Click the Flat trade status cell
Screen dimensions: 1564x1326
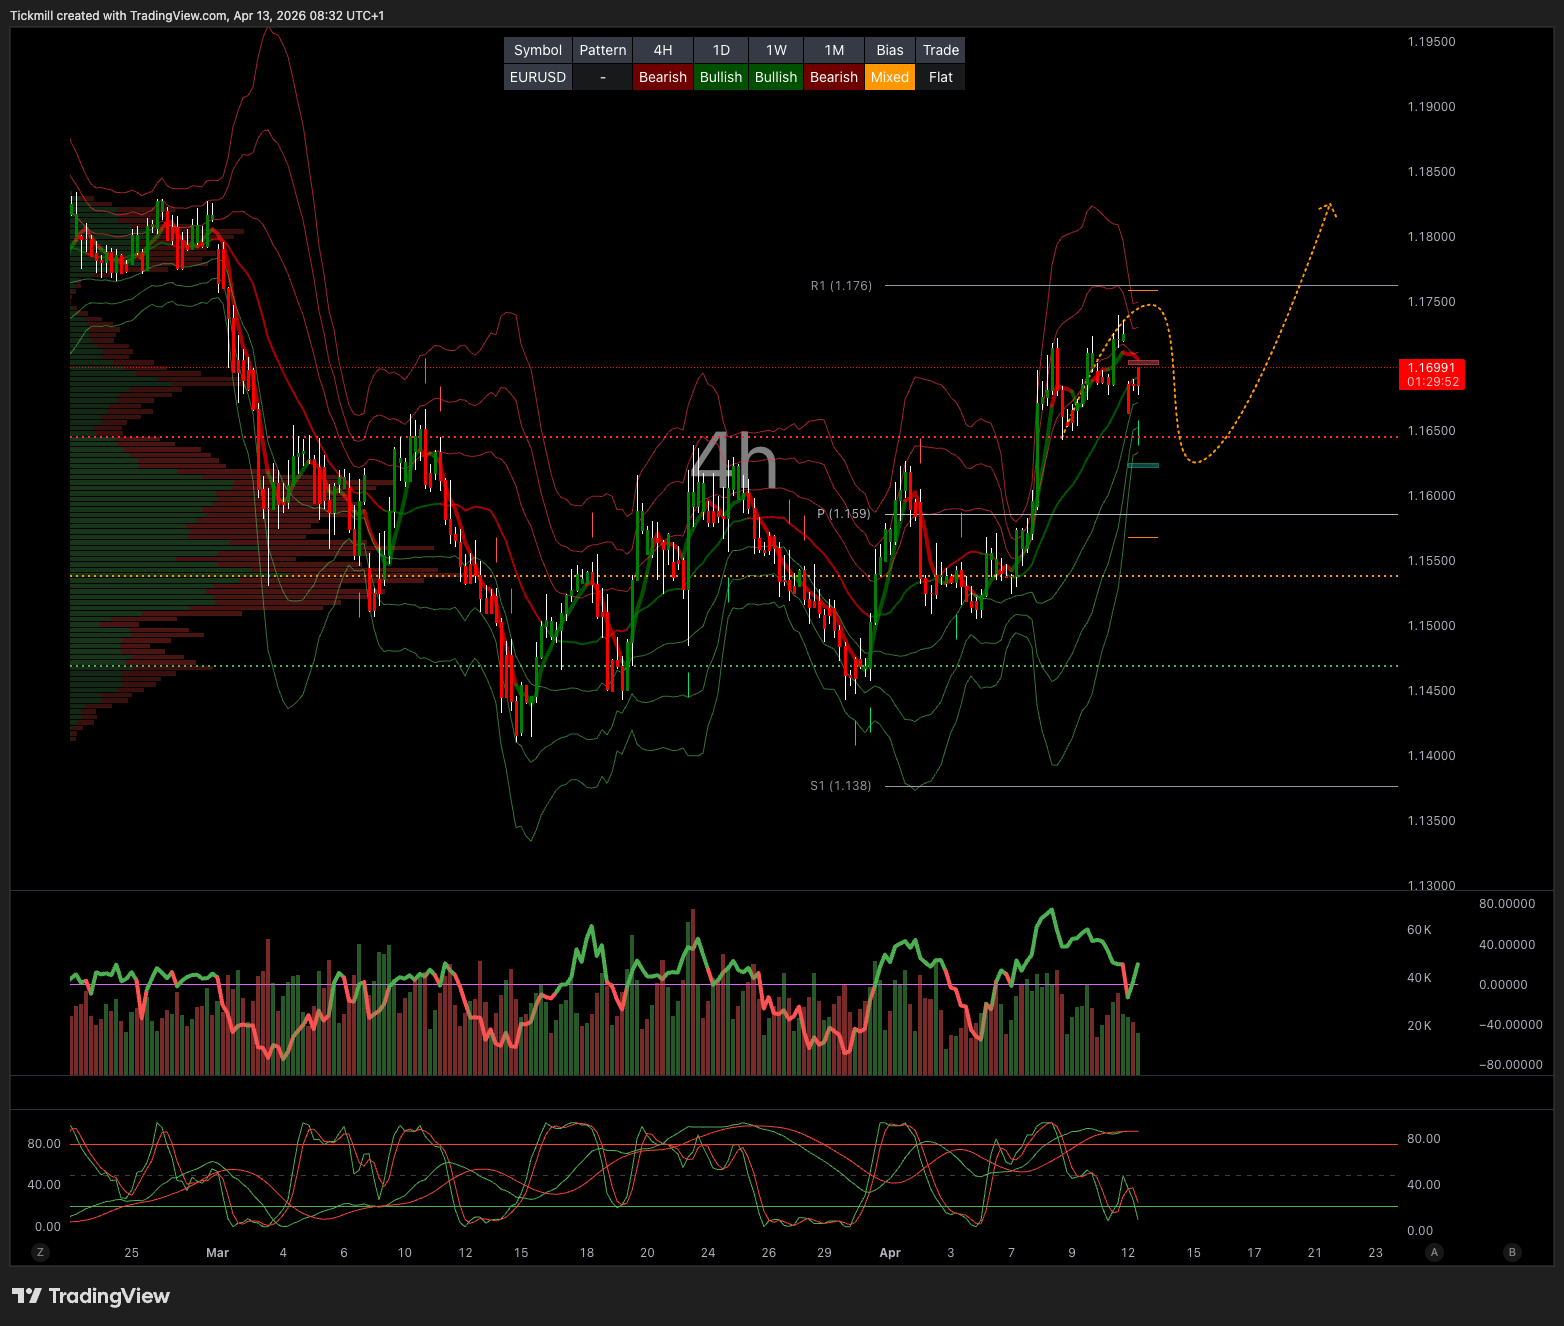940,77
